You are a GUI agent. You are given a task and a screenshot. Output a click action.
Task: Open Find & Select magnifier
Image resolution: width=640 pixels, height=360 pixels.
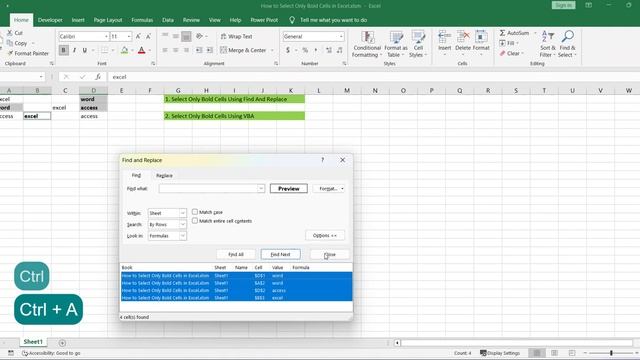[567, 44]
